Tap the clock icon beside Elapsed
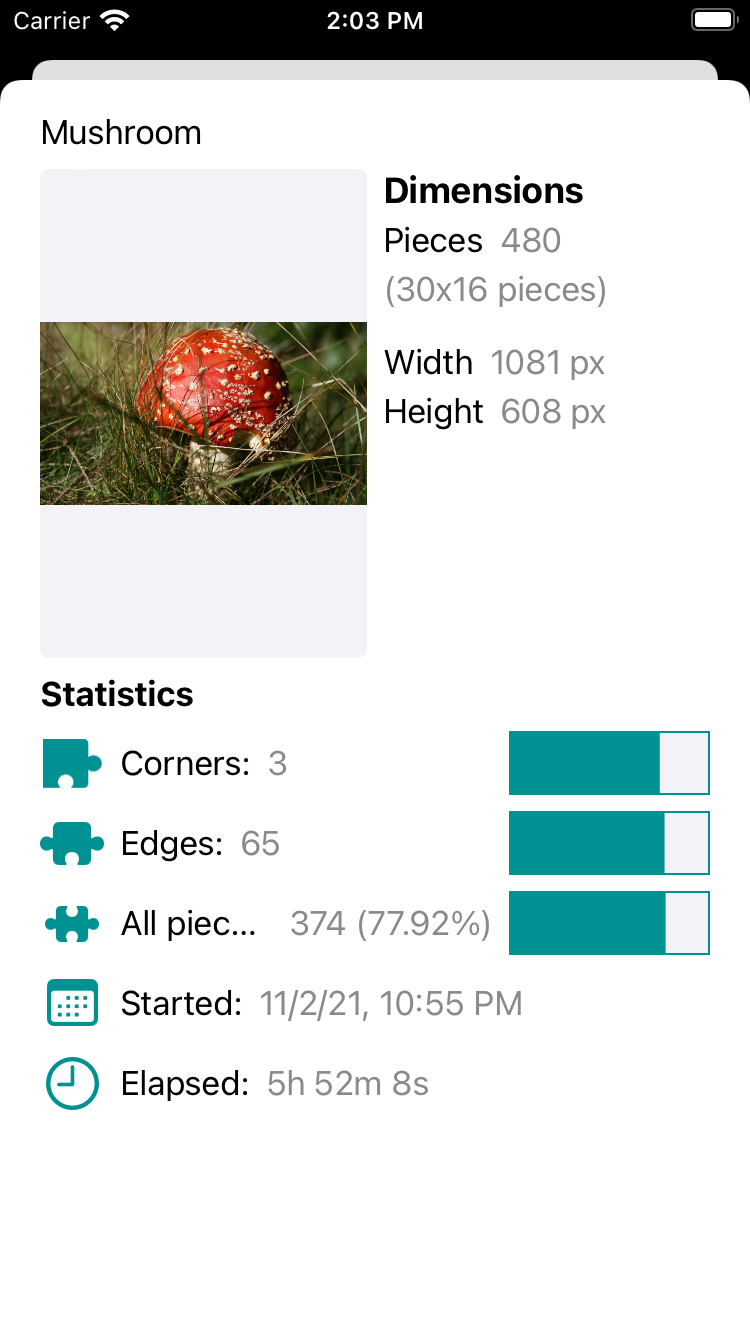This screenshot has width=750, height=1334. [72, 1083]
